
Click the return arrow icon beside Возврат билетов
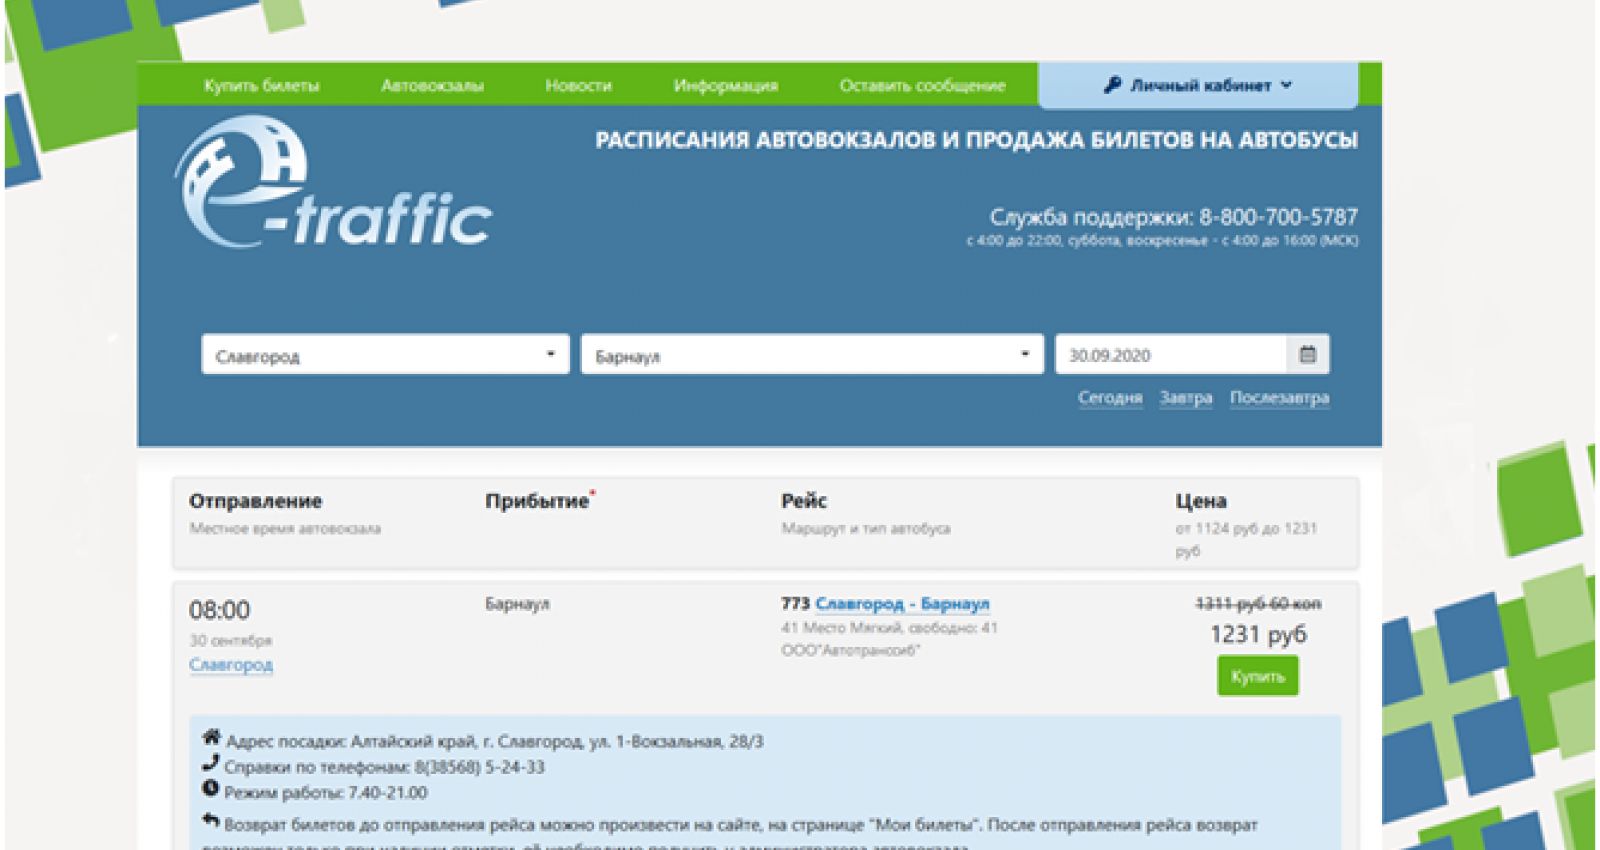(x=210, y=822)
